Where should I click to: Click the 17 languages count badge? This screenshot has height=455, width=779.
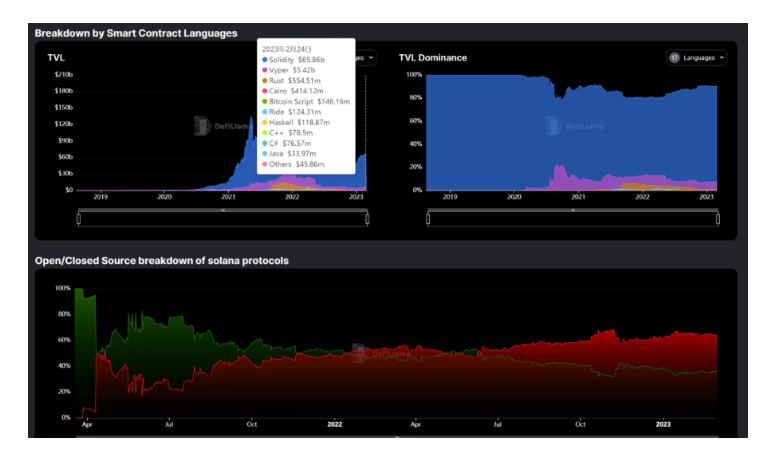coord(674,58)
